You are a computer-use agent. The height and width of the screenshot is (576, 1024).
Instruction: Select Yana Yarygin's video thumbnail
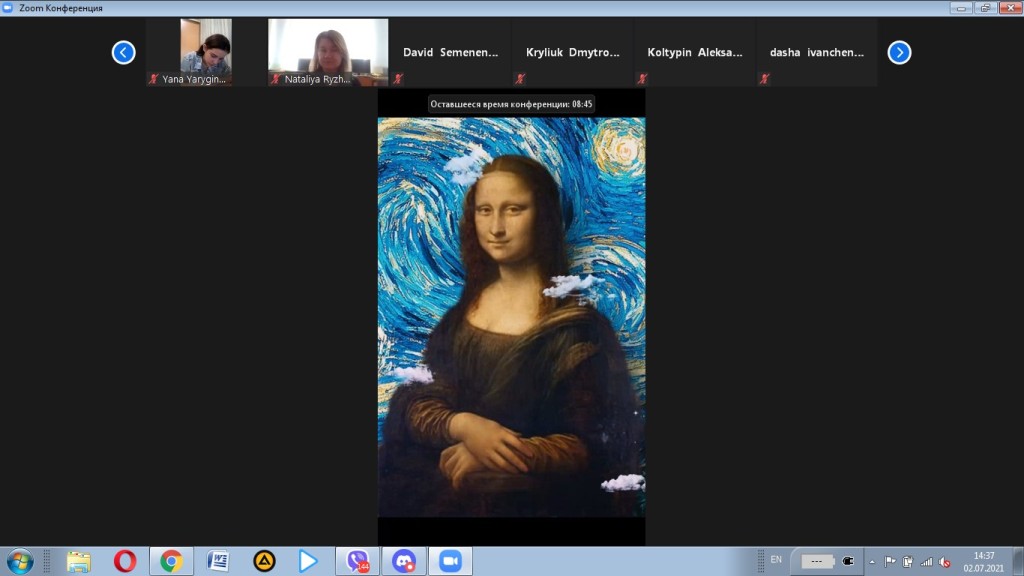[x=206, y=52]
